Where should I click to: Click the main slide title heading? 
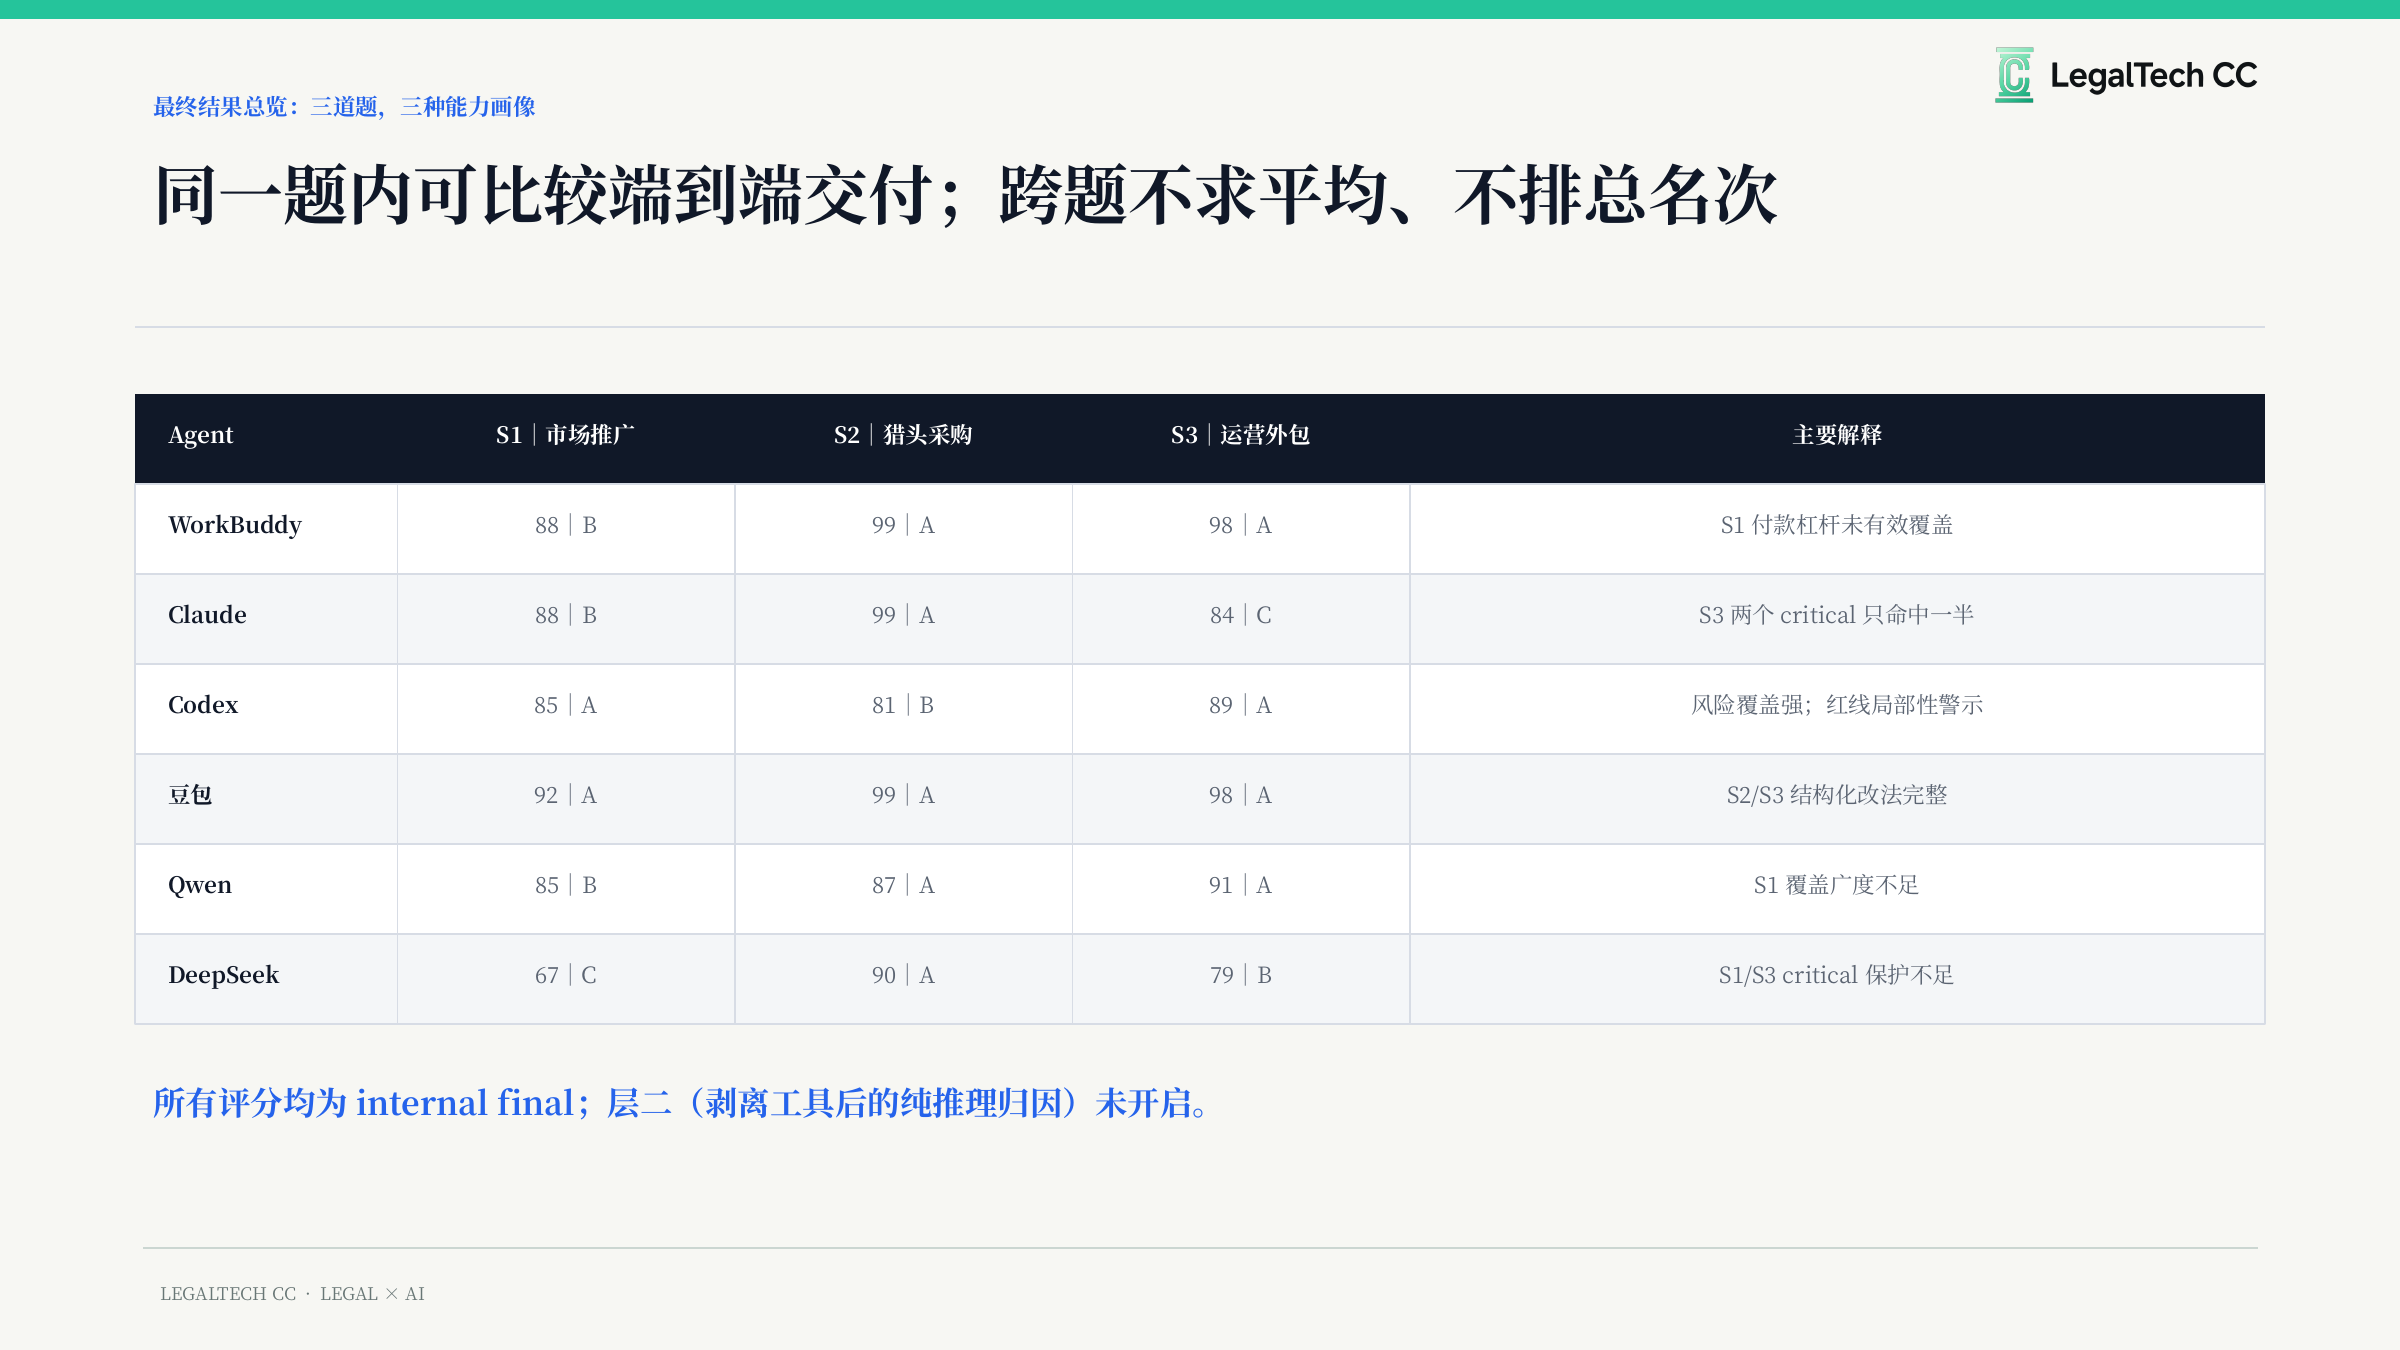pos(966,195)
